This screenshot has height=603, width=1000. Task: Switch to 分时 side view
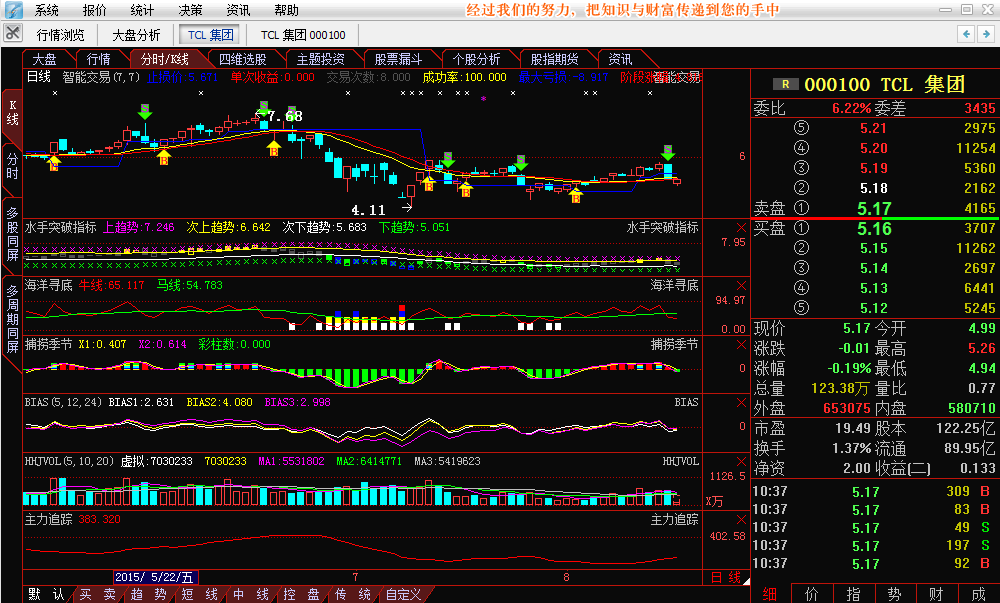pyautogui.click(x=12, y=166)
